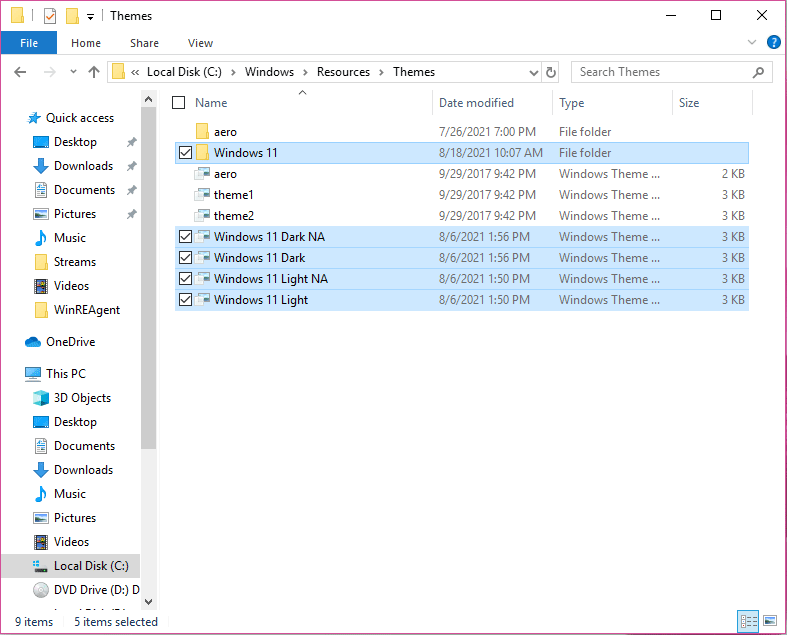Select the aero theme file icon
The image size is (787, 635).
tap(202, 174)
